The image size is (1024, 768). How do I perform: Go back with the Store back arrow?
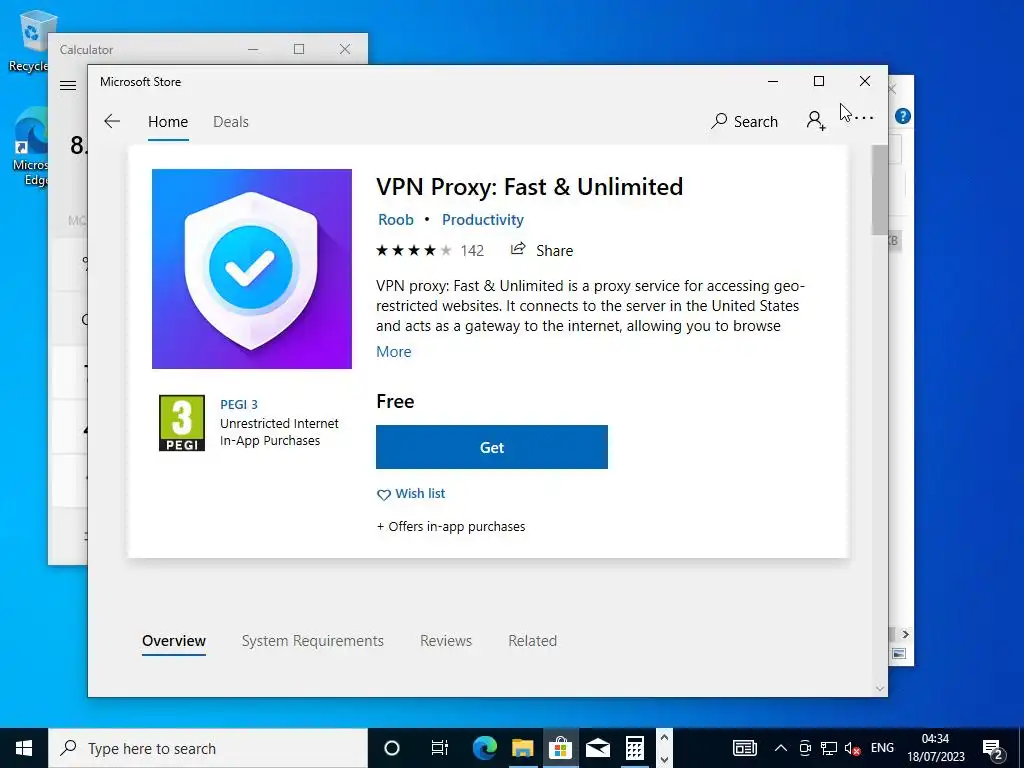(x=112, y=121)
